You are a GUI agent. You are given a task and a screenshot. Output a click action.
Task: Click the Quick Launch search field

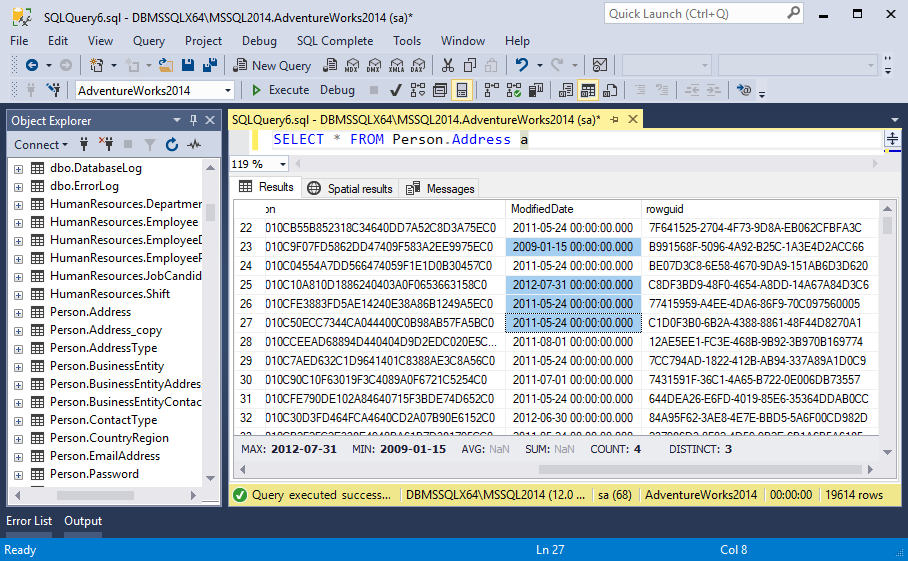point(704,14)
